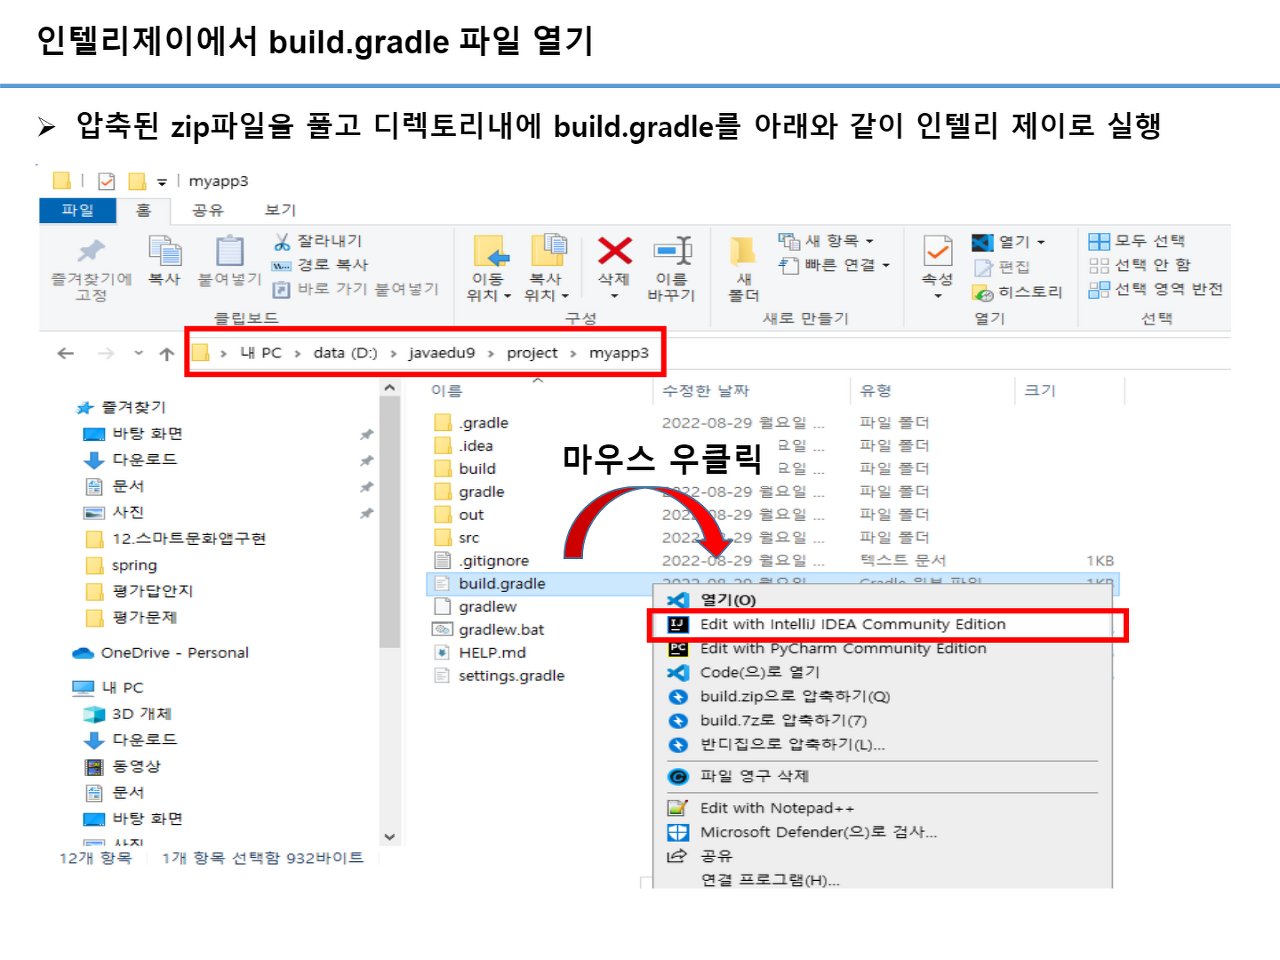
Task: Click the Forward navigation arrow
Action: pyautogui.click(x=106, y=353)
